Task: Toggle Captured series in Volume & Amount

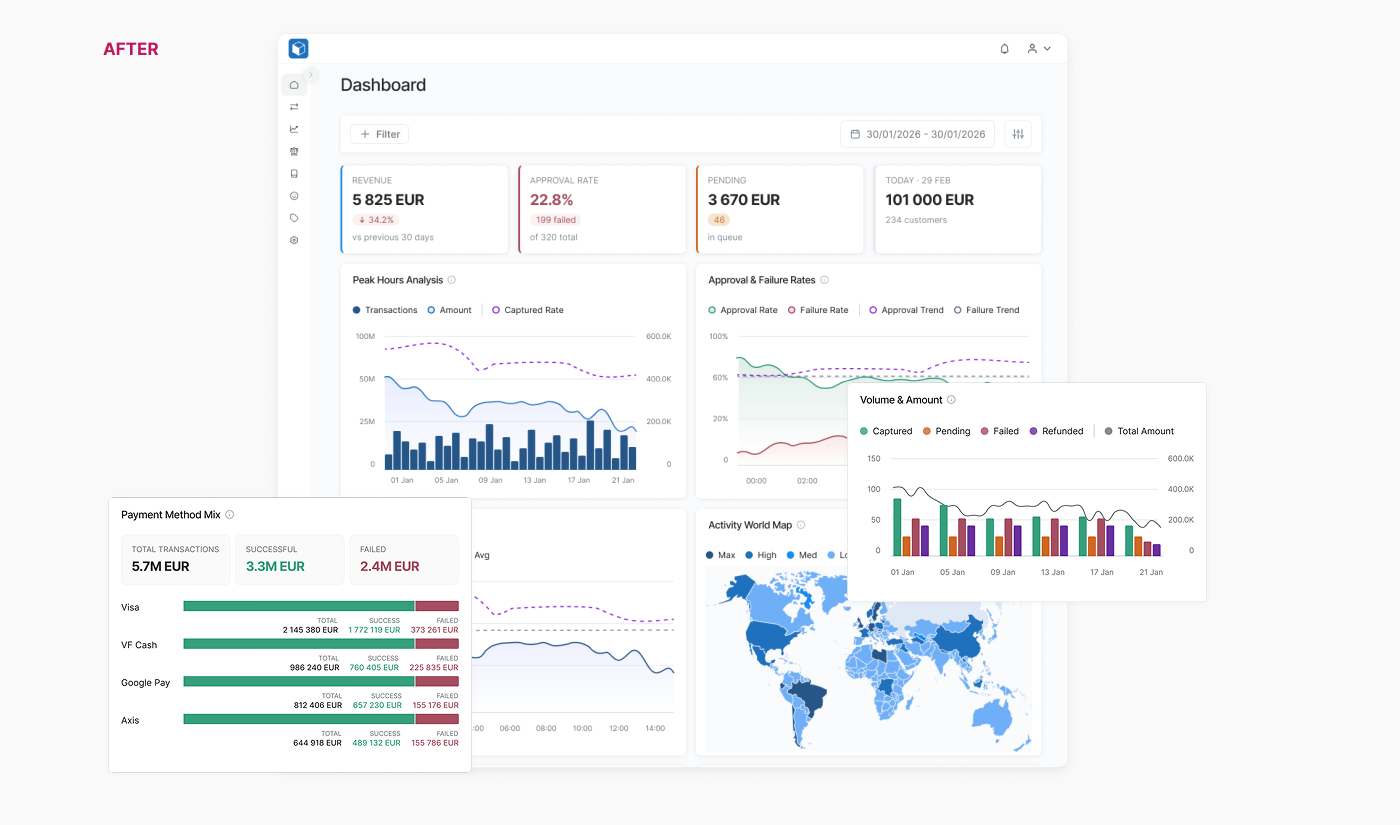Action: (886, 431)
